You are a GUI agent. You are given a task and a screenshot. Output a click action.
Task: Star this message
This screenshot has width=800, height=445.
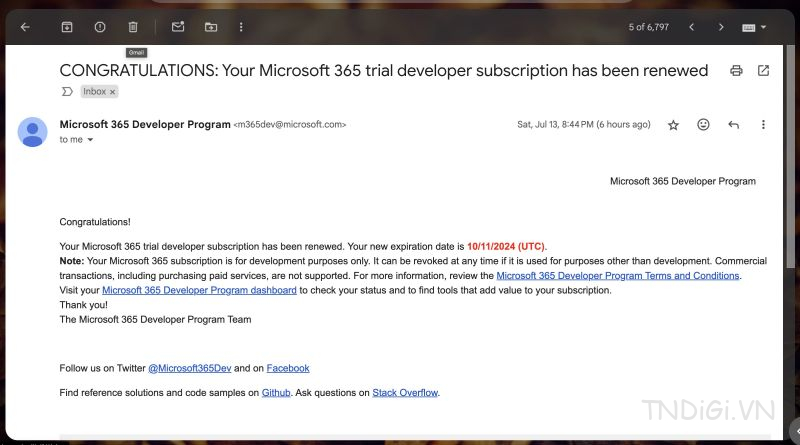[x=673, y=125]
